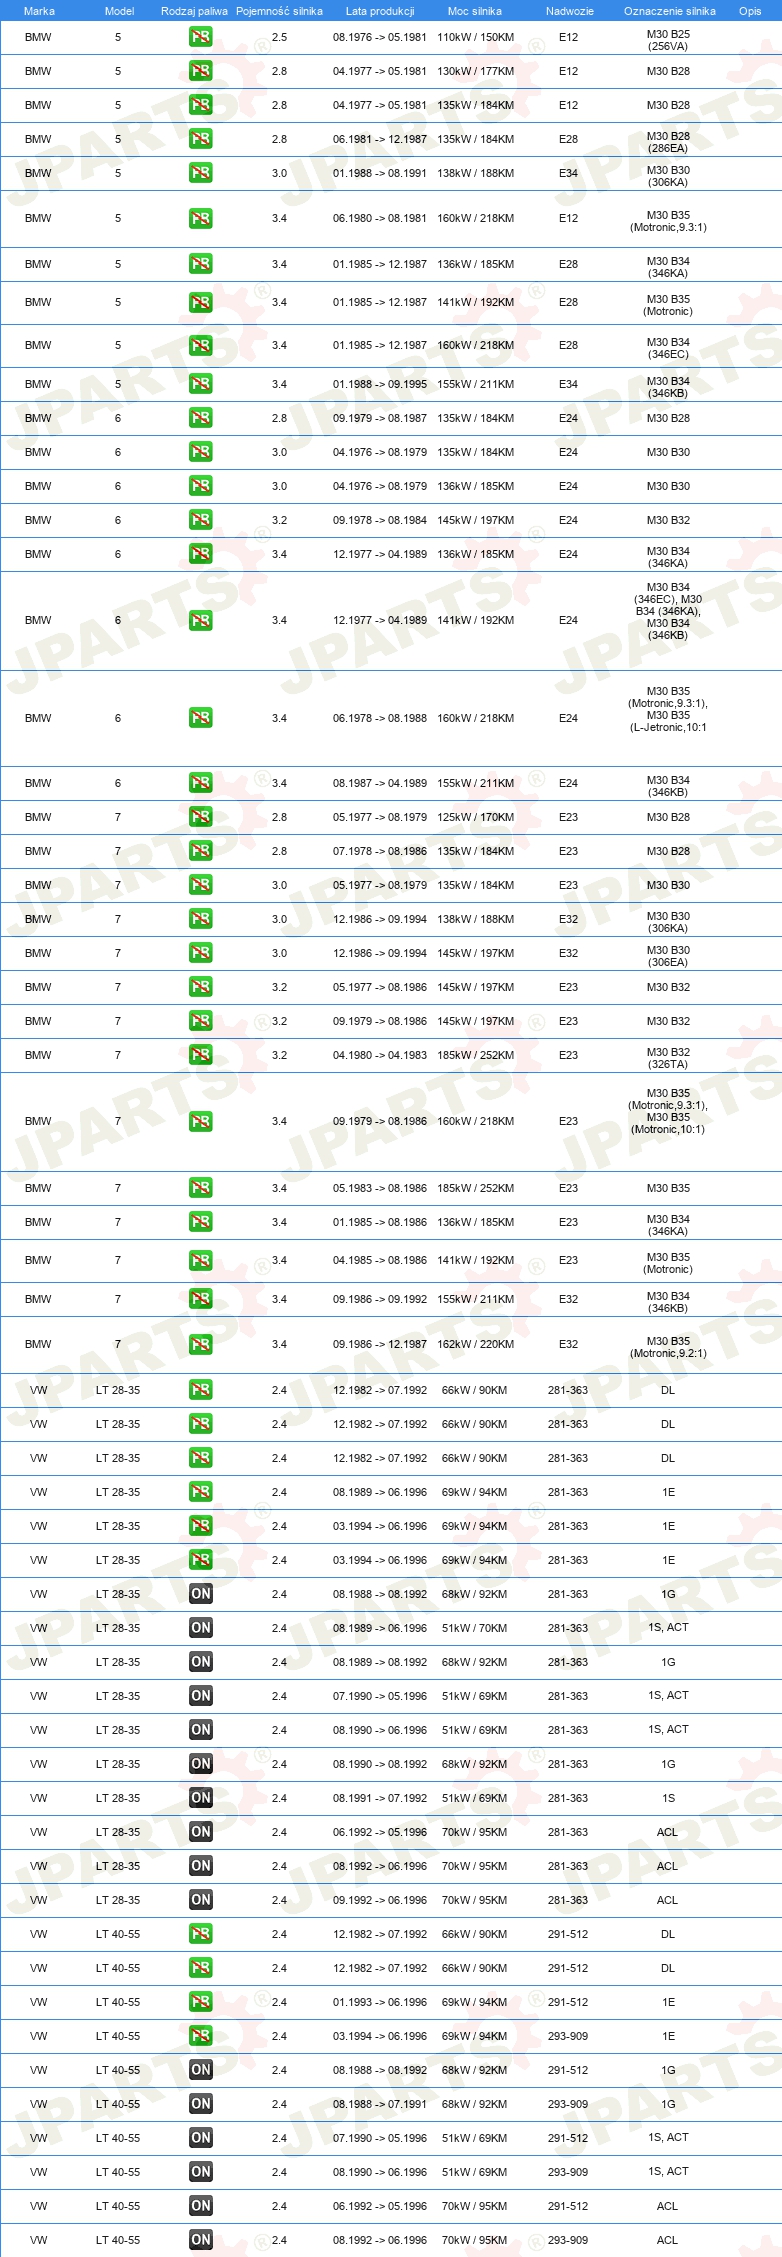Click the 162kW / 220KM power cell
782x2257 pixels.
475,1344
